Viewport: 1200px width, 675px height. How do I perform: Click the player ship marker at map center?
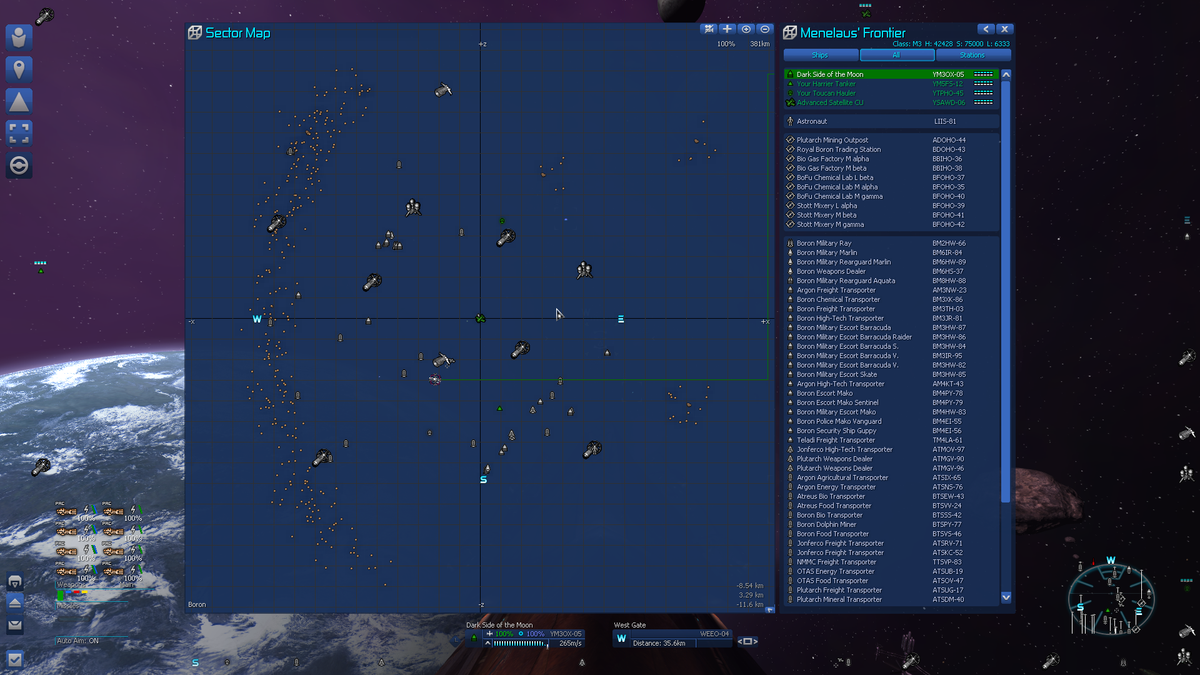point(481,319)
